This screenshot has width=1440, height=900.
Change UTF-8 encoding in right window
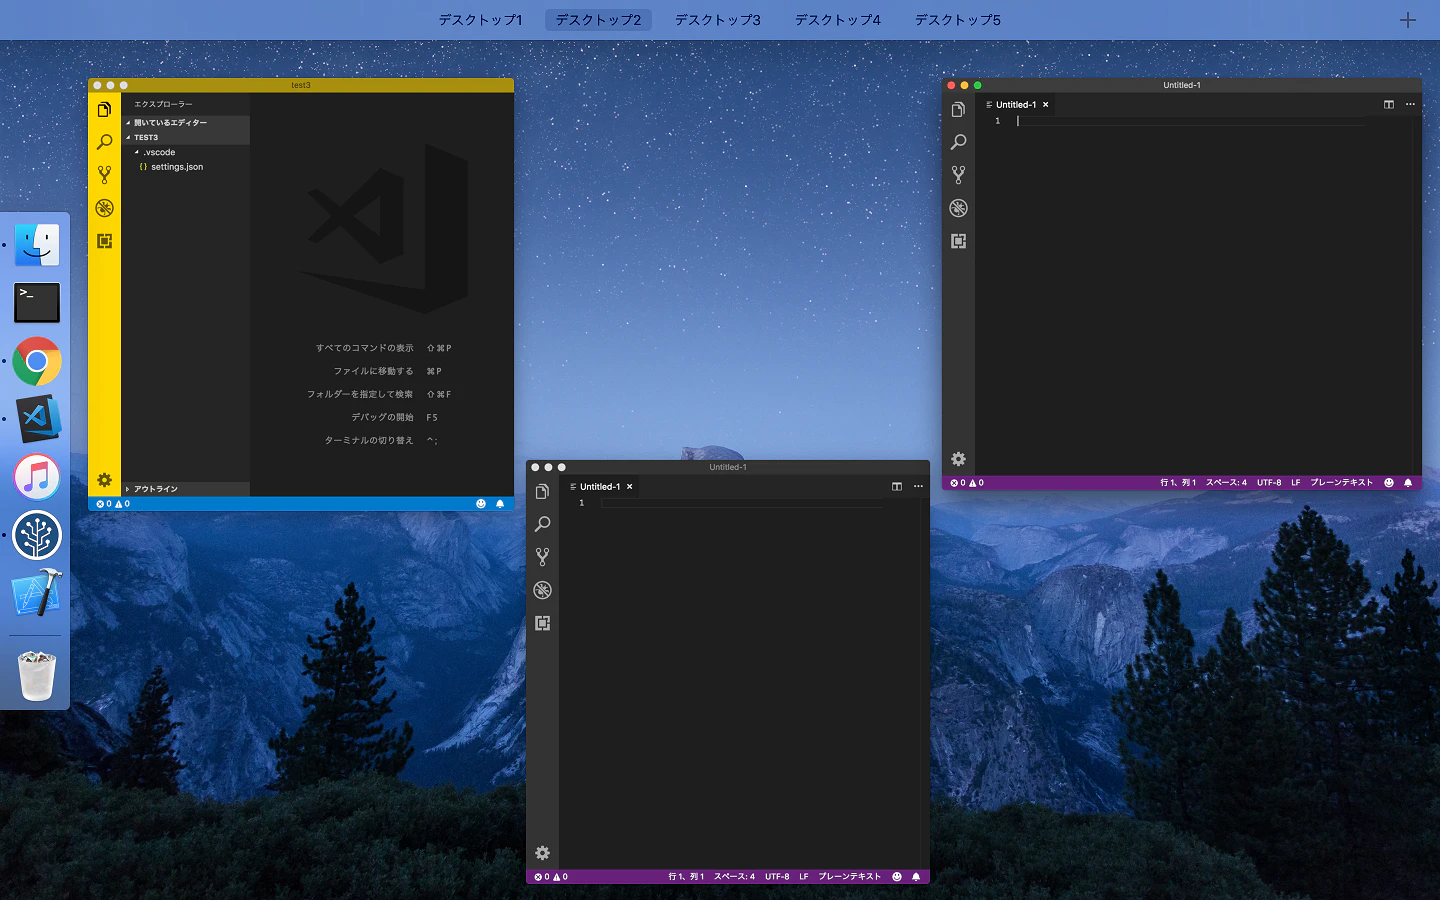1269,483
